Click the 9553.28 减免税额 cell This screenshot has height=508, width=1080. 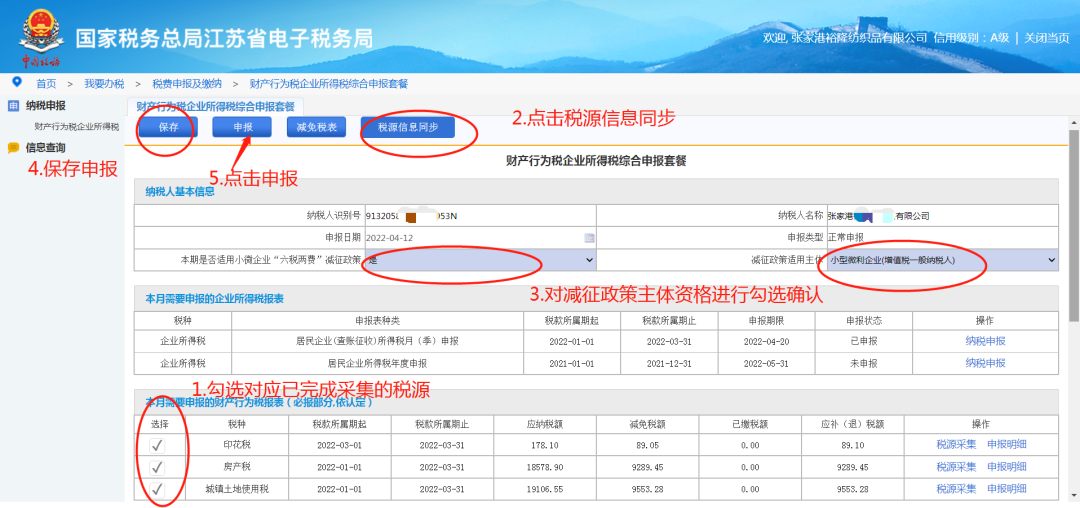pos(646,489)
